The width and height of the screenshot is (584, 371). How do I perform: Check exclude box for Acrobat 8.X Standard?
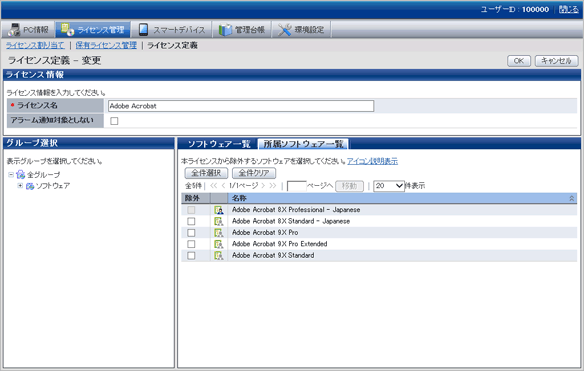click(x=191, y=221)
